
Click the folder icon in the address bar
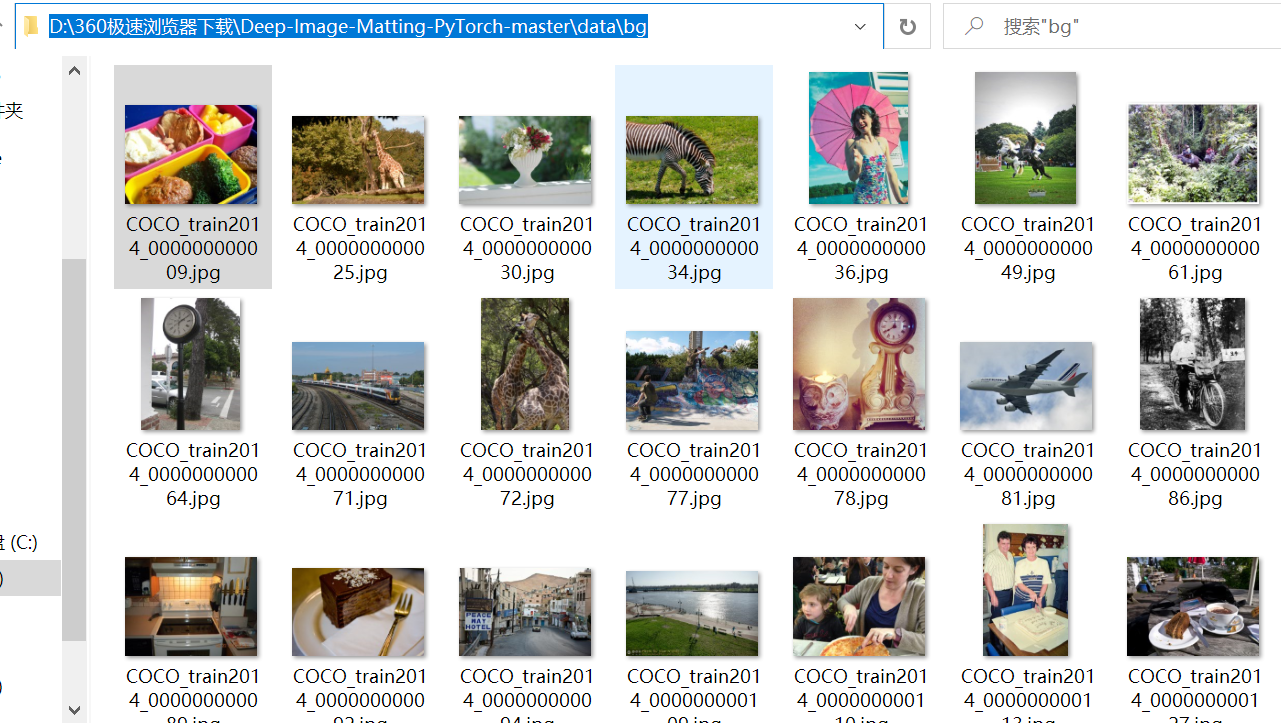tap(32, 26)
